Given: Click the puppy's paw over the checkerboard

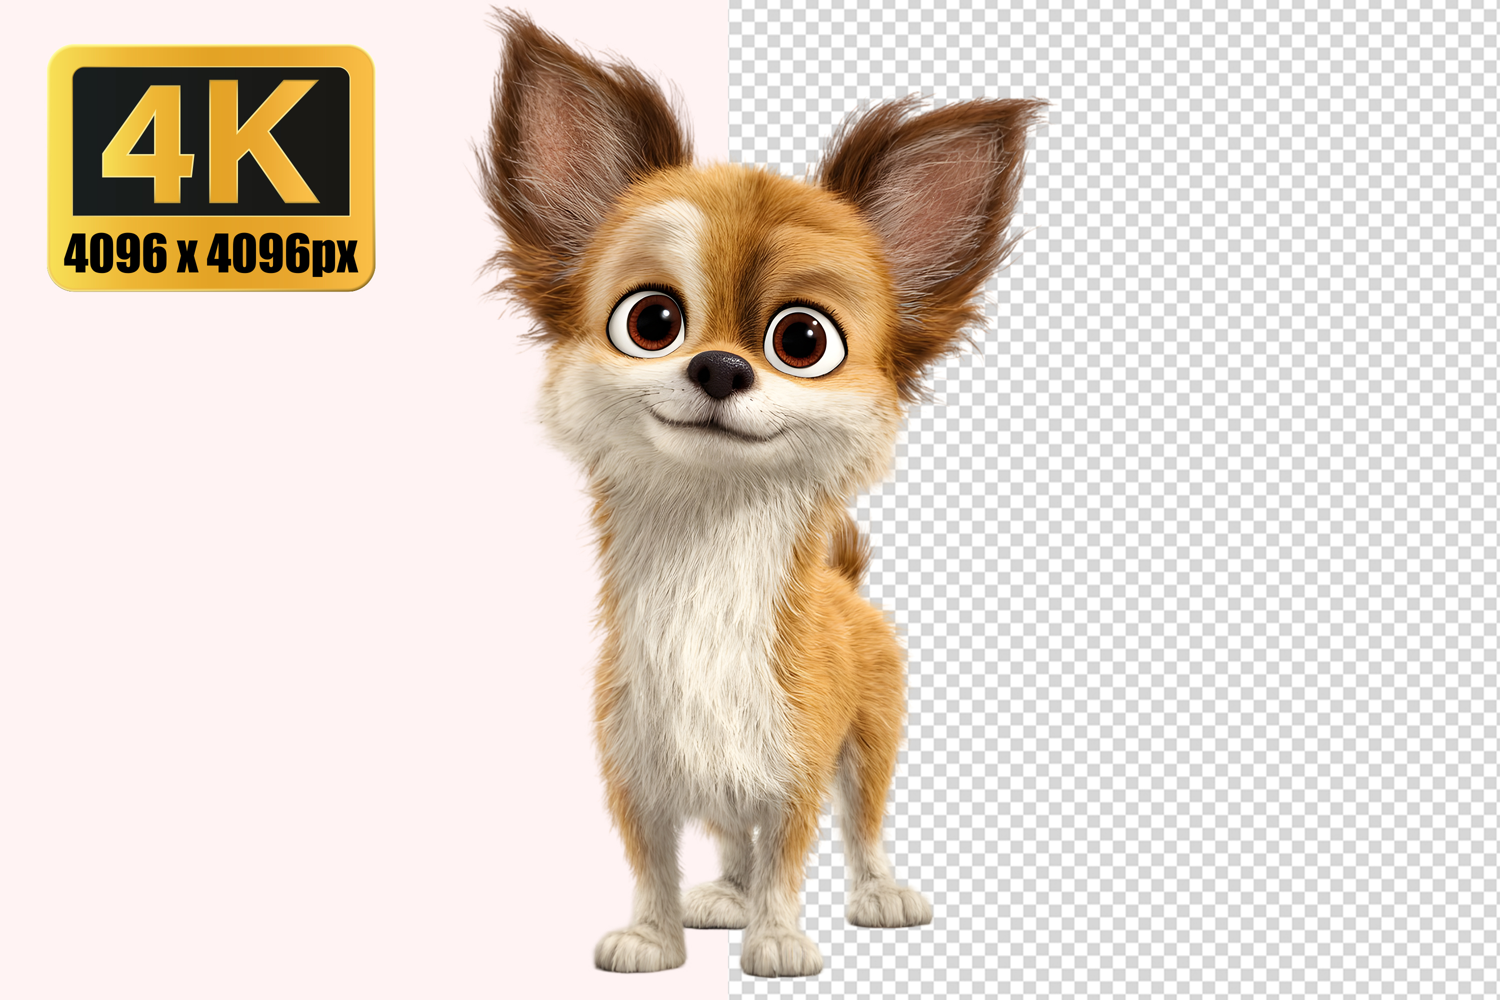Looking at the screenshot, I should click(x=888, y=903).
